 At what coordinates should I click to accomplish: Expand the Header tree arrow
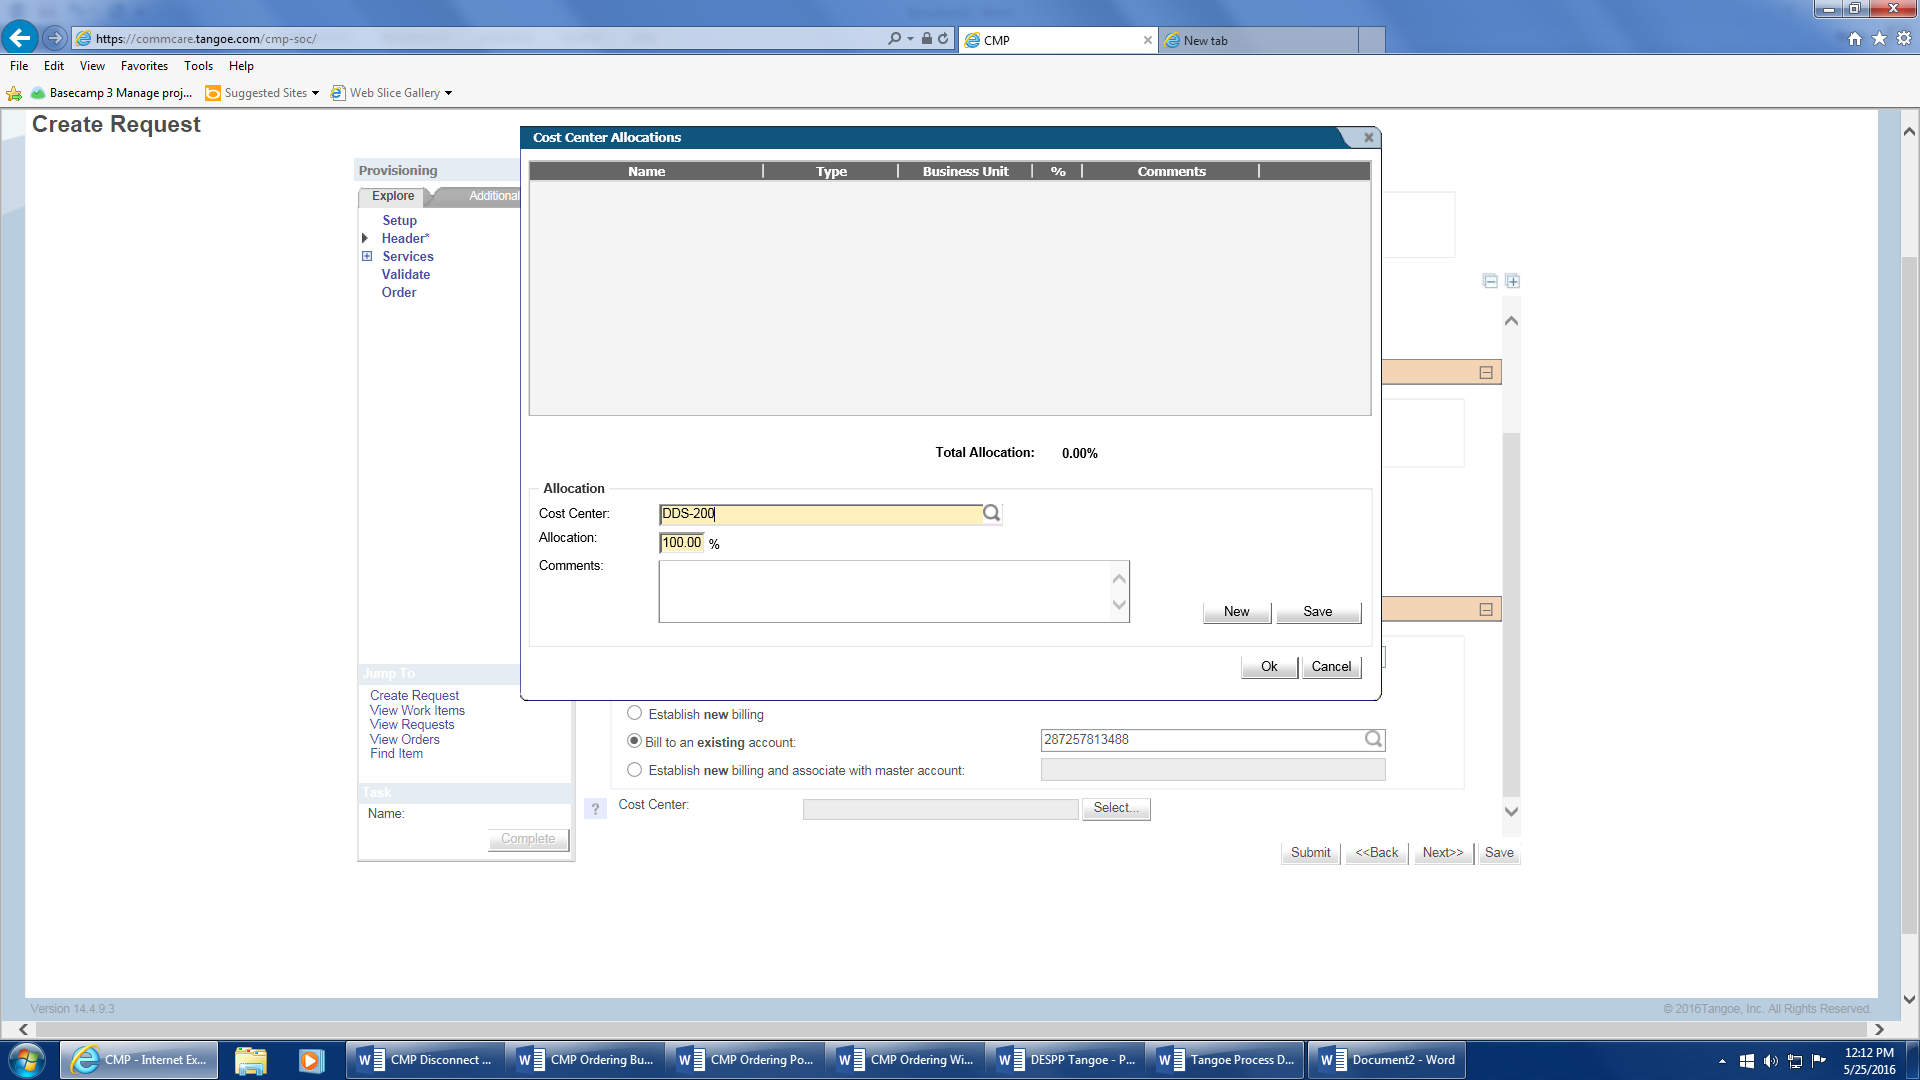[365, 238]
